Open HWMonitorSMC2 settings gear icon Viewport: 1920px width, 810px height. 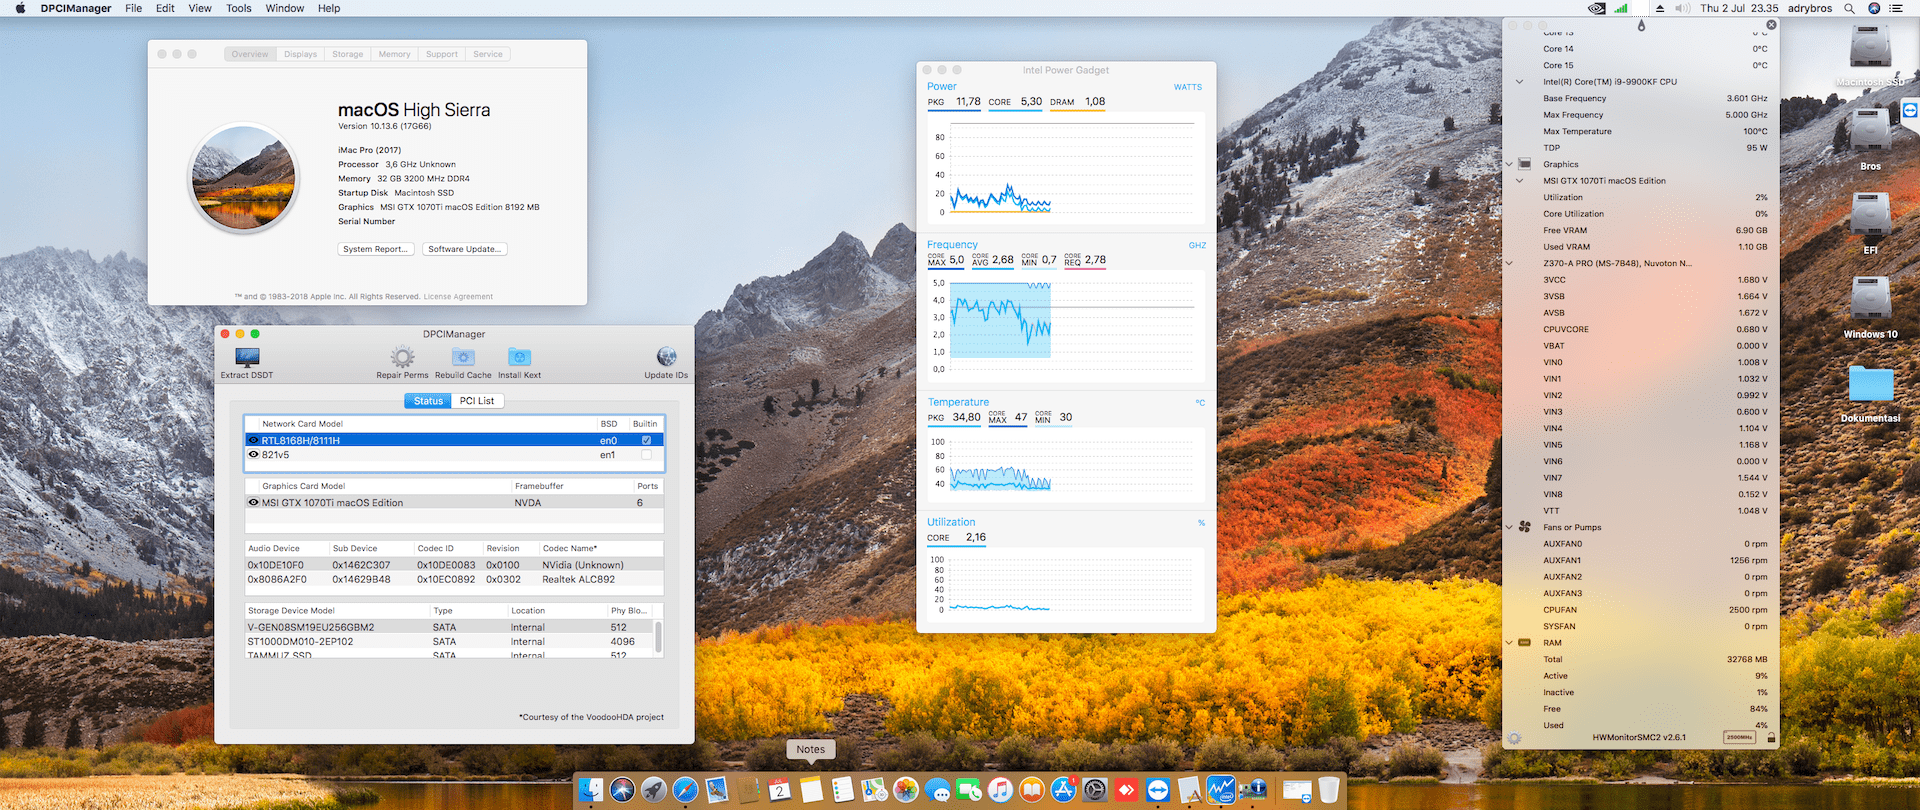(1514, 738)
